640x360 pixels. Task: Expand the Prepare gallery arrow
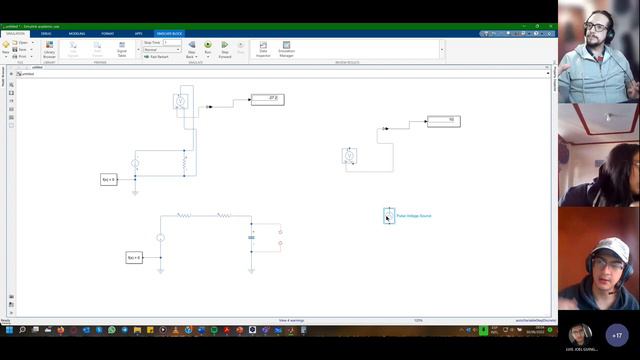(x=138, y=50)
